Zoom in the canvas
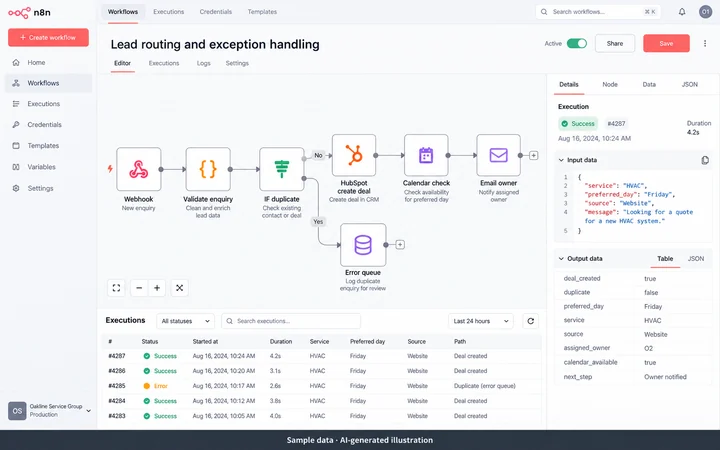Image resolution: width=720 pixels, height=450 pixels. [157, 288]
